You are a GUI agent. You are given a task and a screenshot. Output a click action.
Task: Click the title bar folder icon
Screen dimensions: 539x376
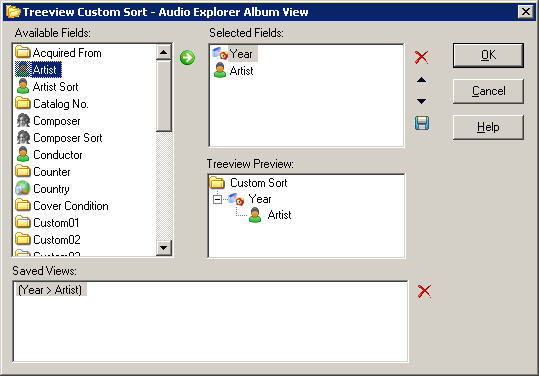coord(13,11)
